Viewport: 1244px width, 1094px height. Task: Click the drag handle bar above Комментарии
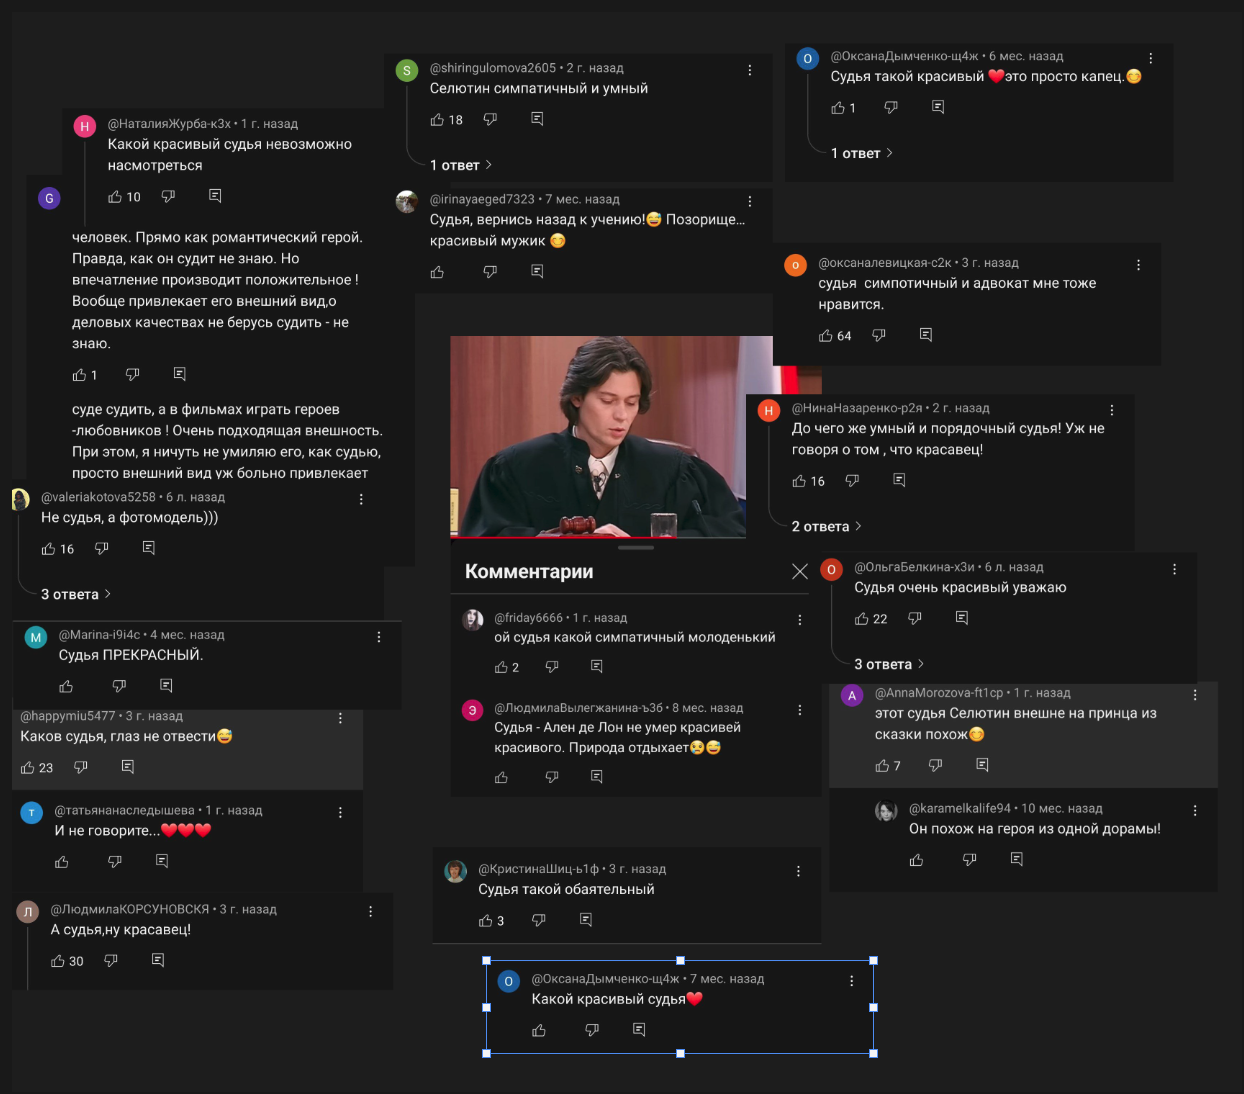pos(636,548)
